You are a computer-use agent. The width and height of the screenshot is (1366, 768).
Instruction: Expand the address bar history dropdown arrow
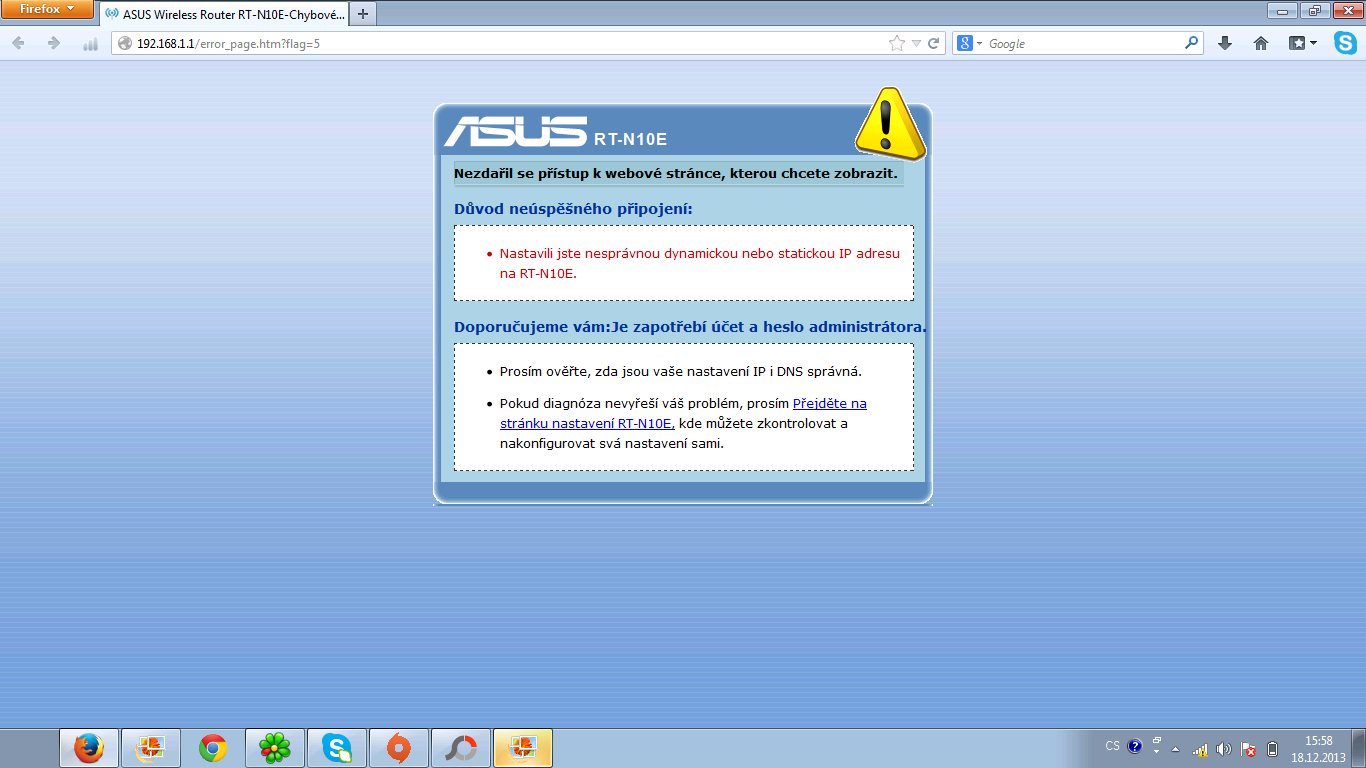[x=915, y=44]
